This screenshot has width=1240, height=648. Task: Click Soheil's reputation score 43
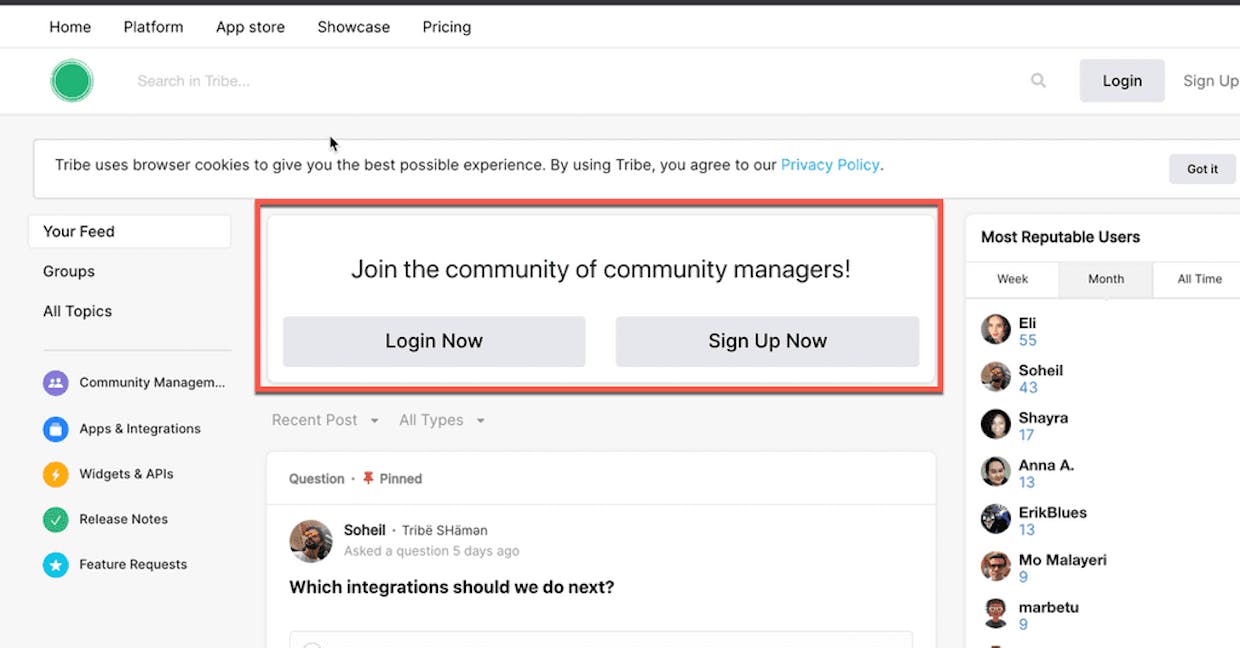[1028, 387]
